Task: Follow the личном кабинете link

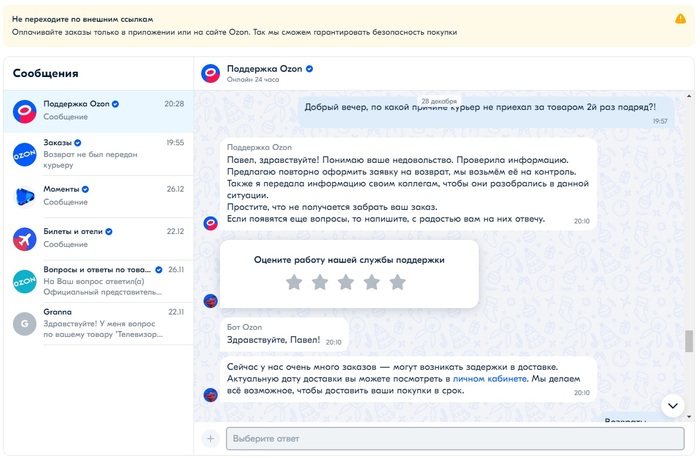Action: tap(489, 379)
